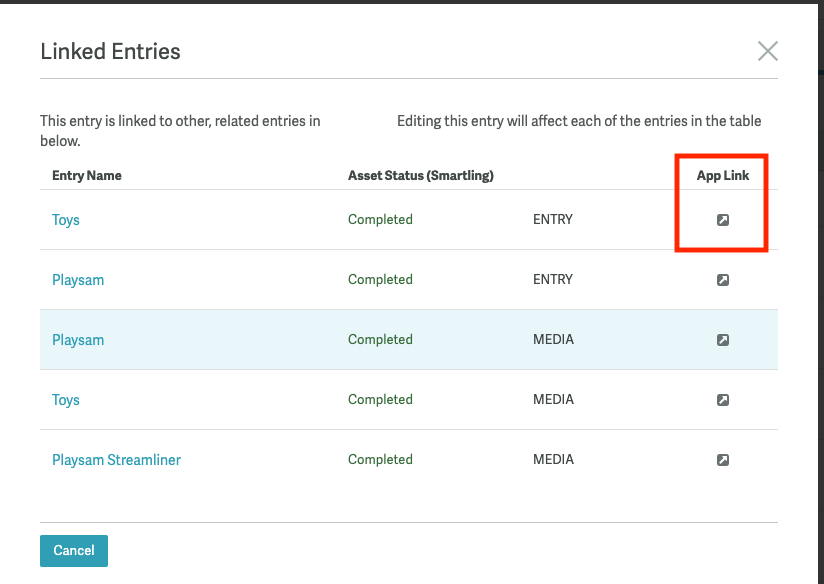The width and height of the screenshot is (824, 584).
Task: Select Completed status in the Toys MEDIA row
Action: [380, 400]
